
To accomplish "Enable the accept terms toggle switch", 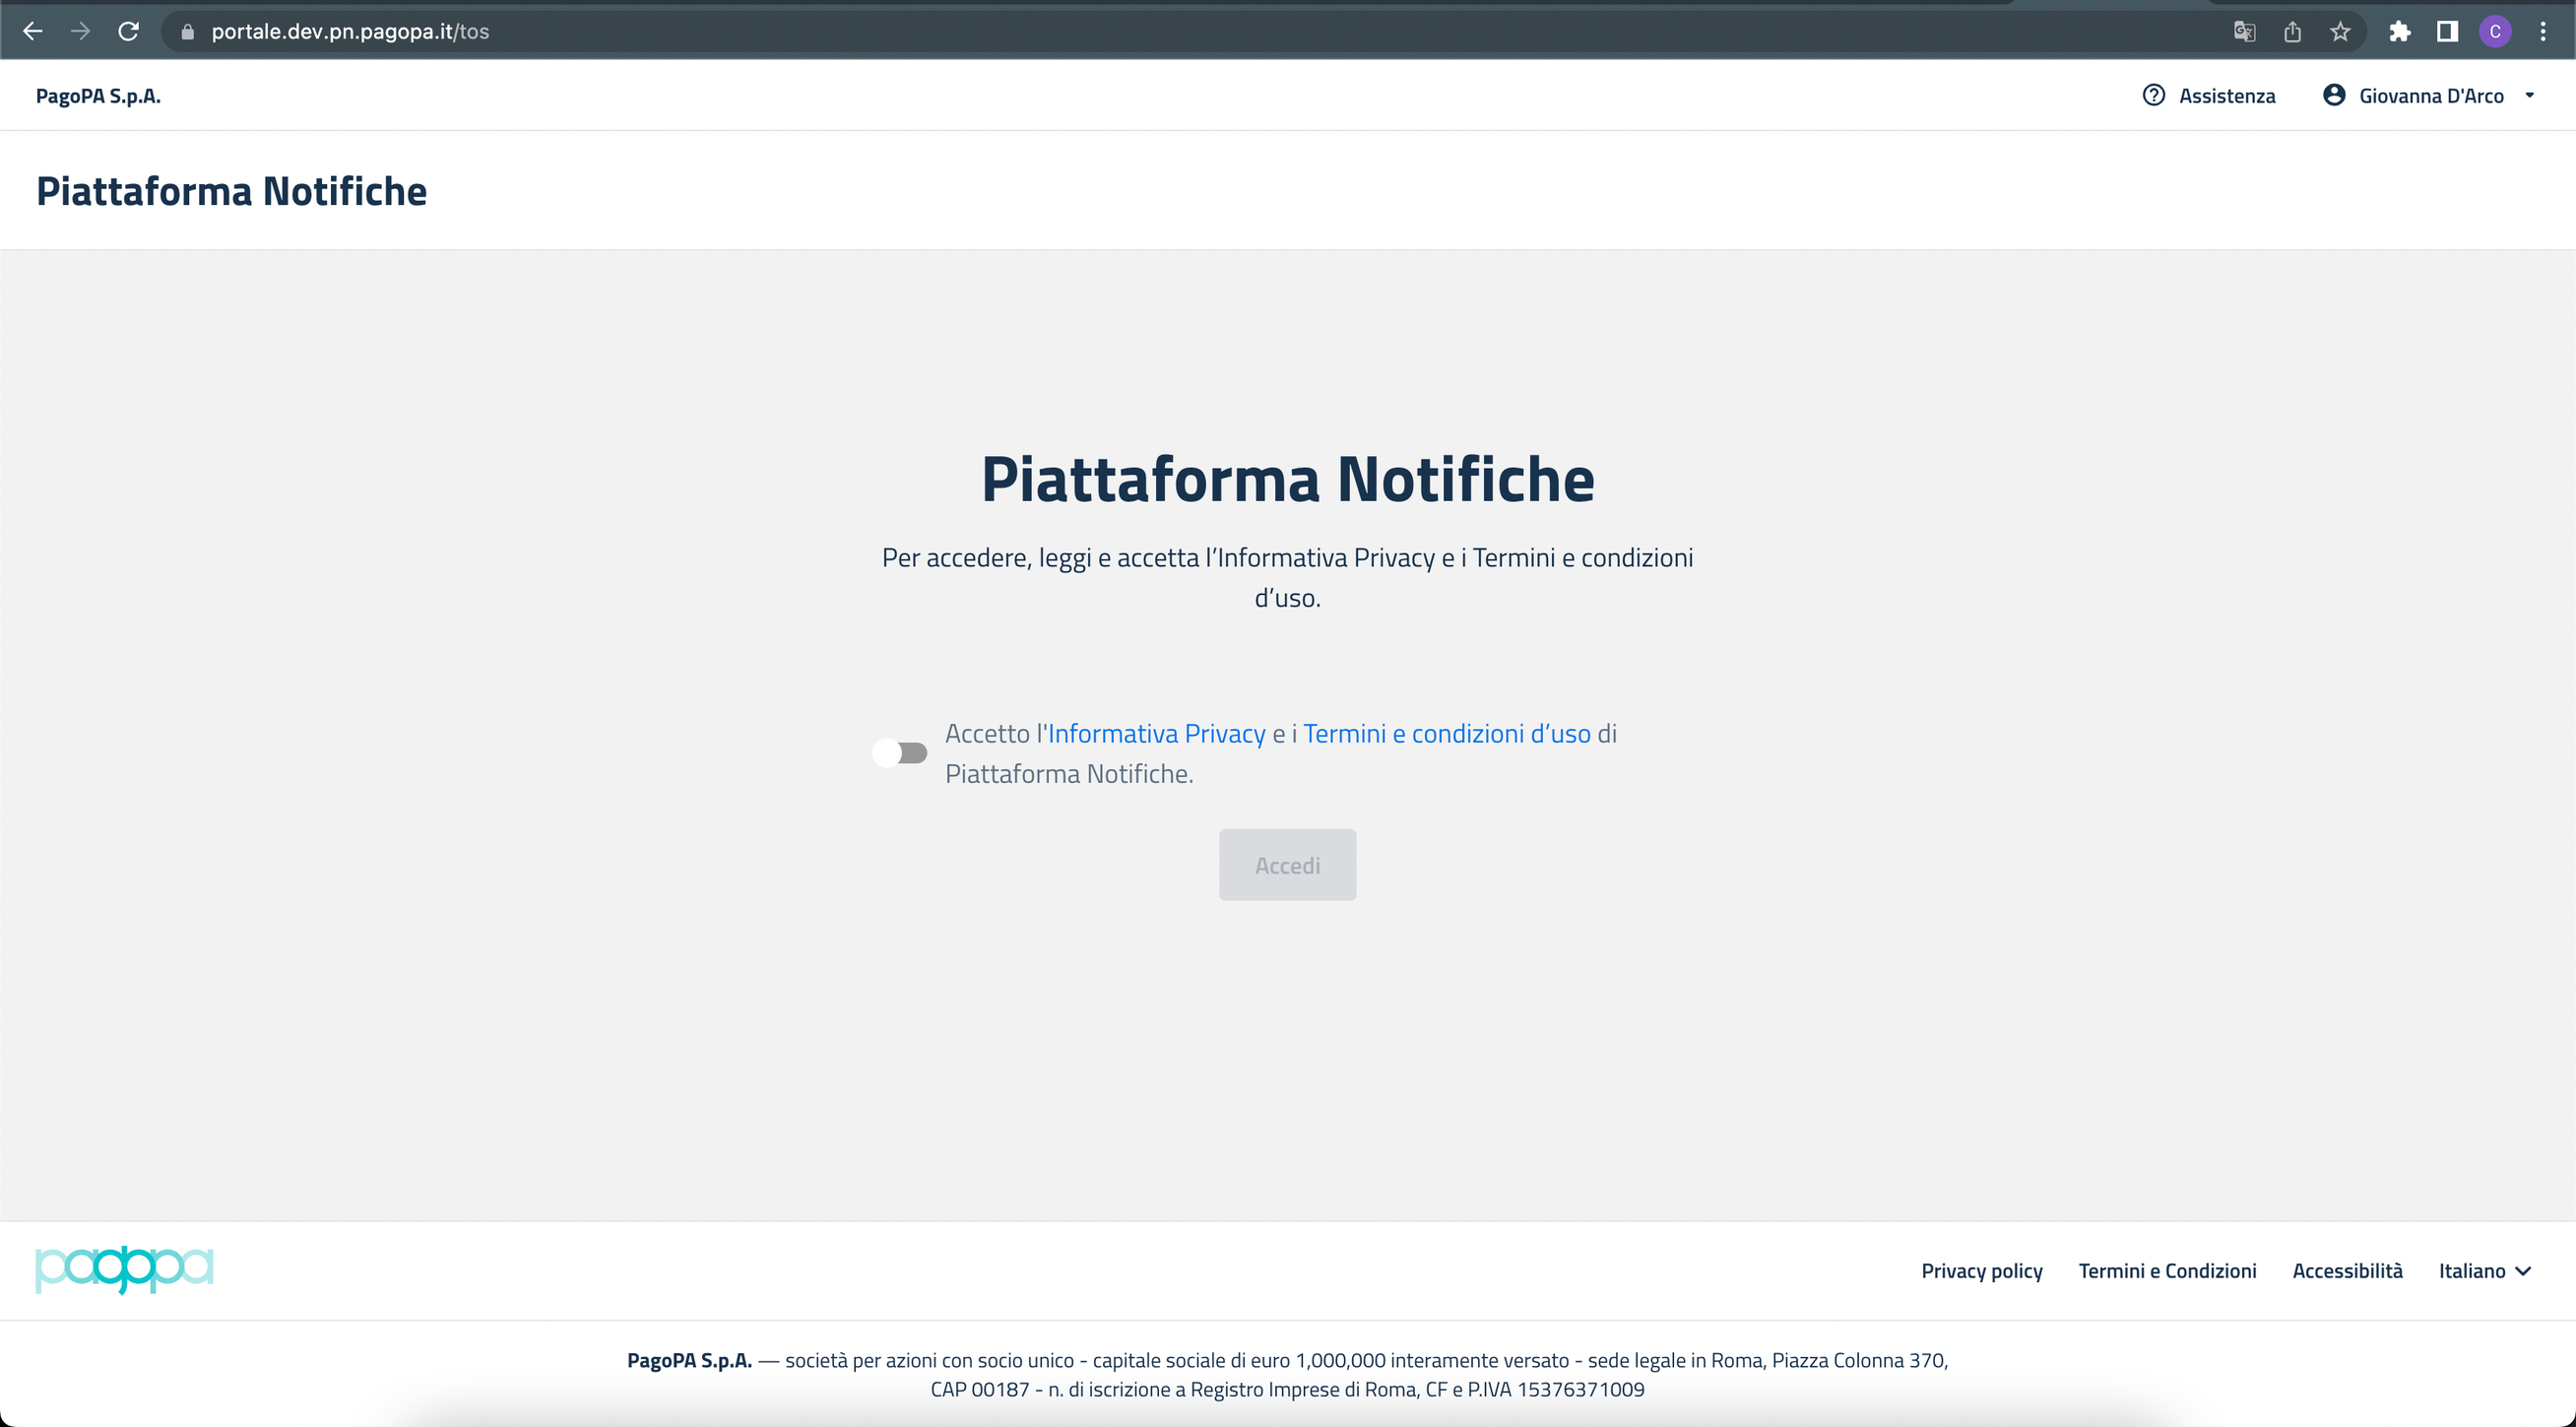I will (899, 752).
